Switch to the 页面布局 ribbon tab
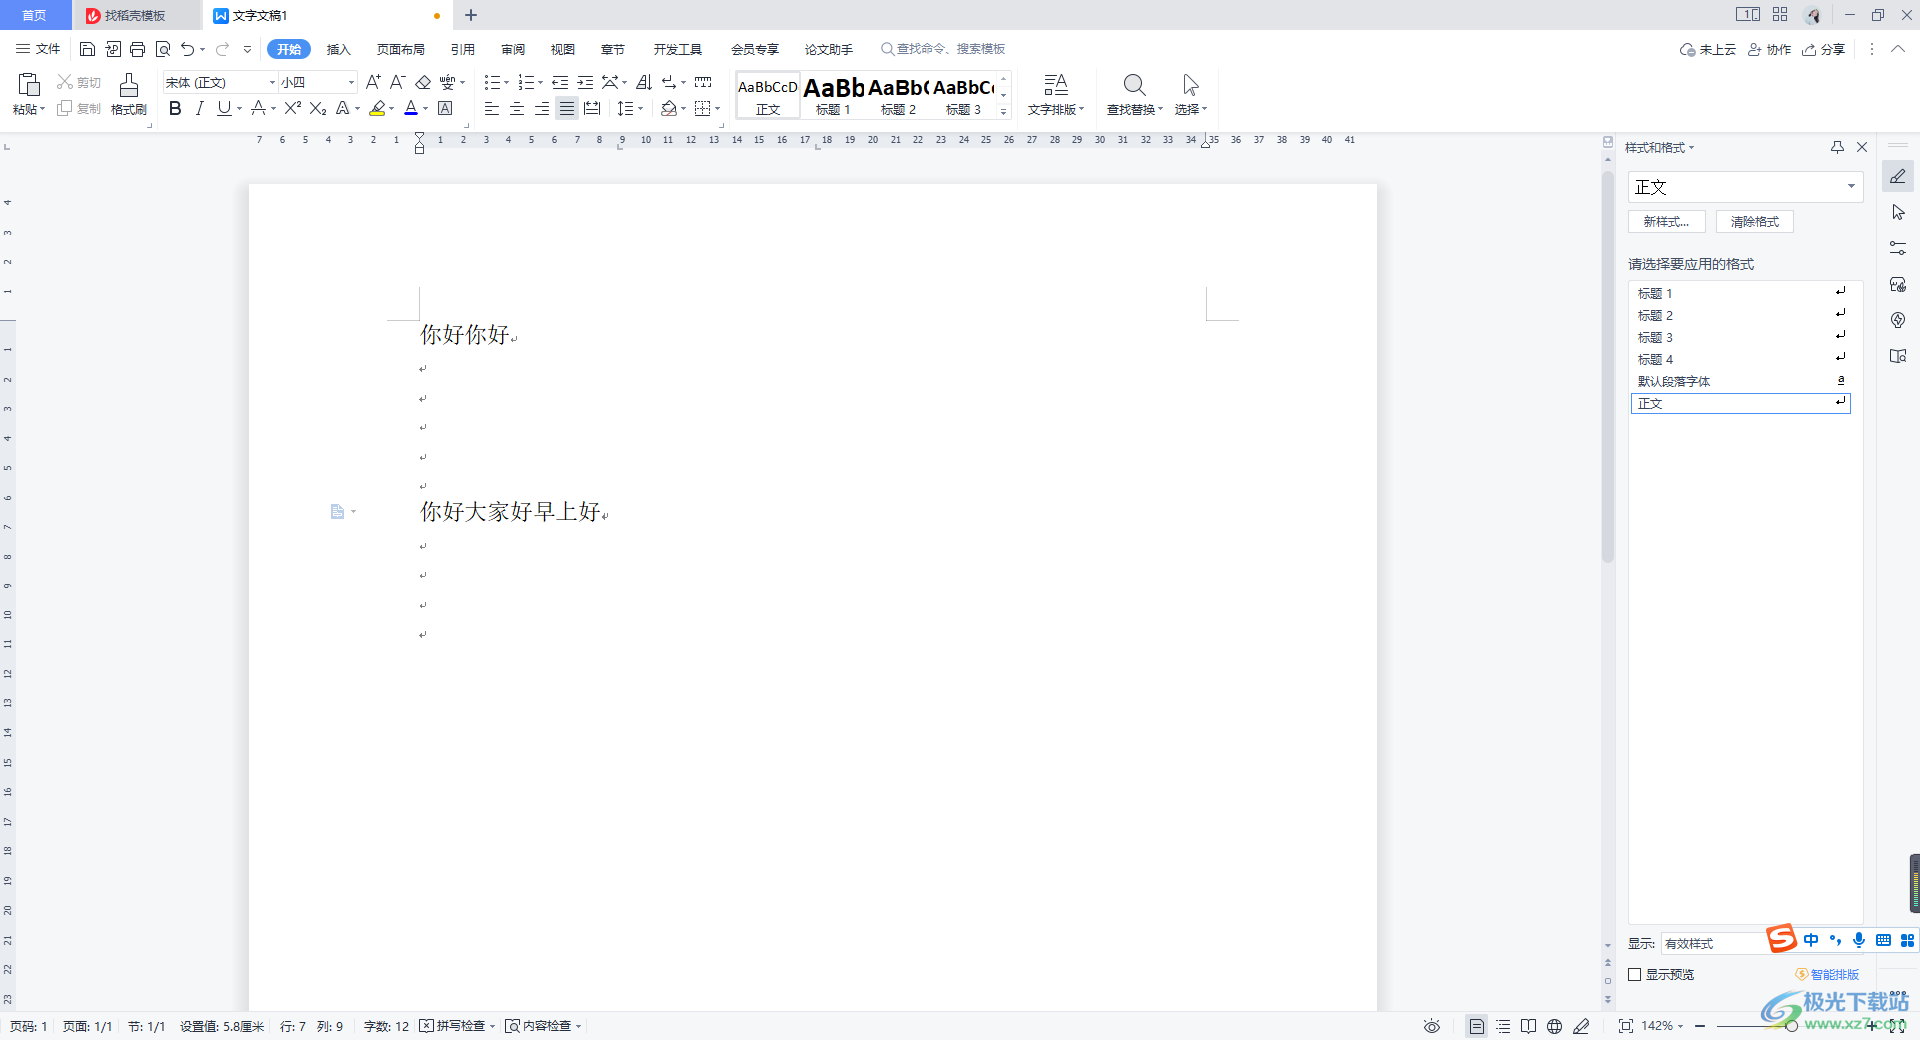The height and width of the screenshot is (1040, 1920). [401, 49]
